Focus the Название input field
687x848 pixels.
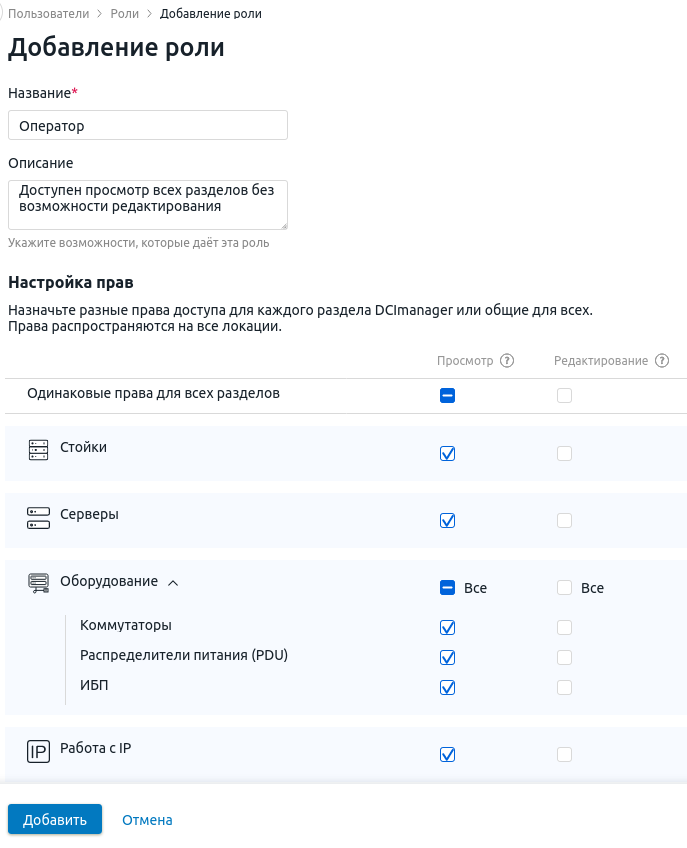pyautogui.click(x=148, y=125)
